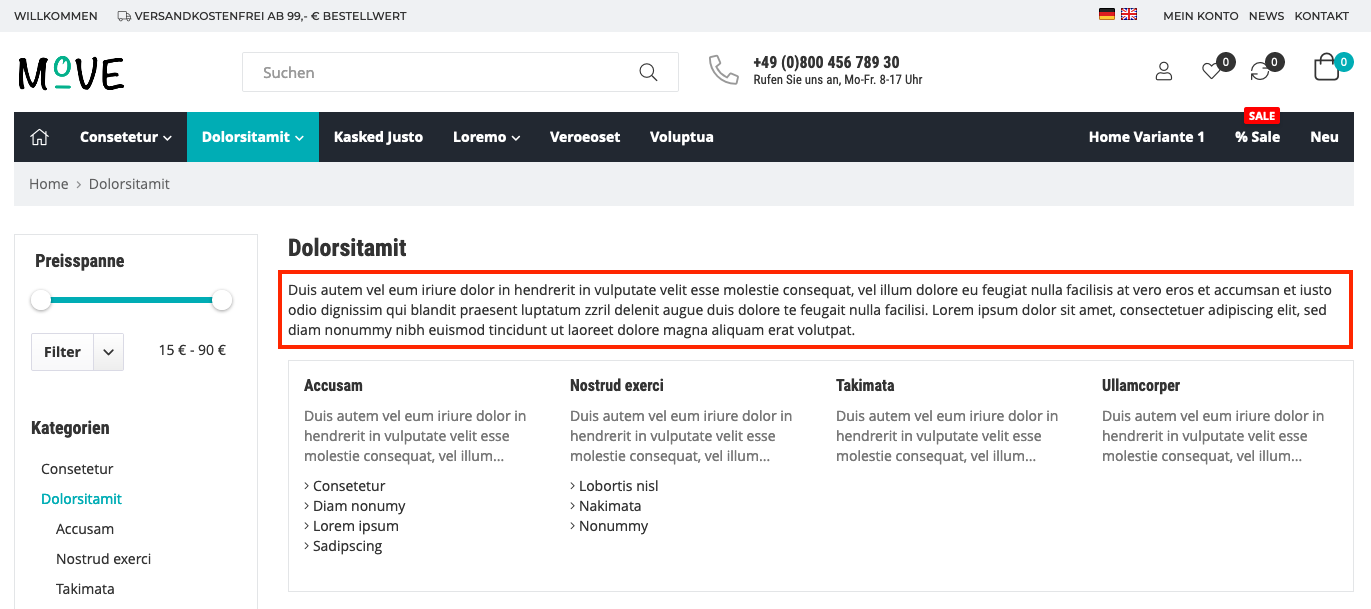This screenshot has width=1371, height=609.
Task: Open the dropdown arrow beside Filter
Action: click(108, 352)
